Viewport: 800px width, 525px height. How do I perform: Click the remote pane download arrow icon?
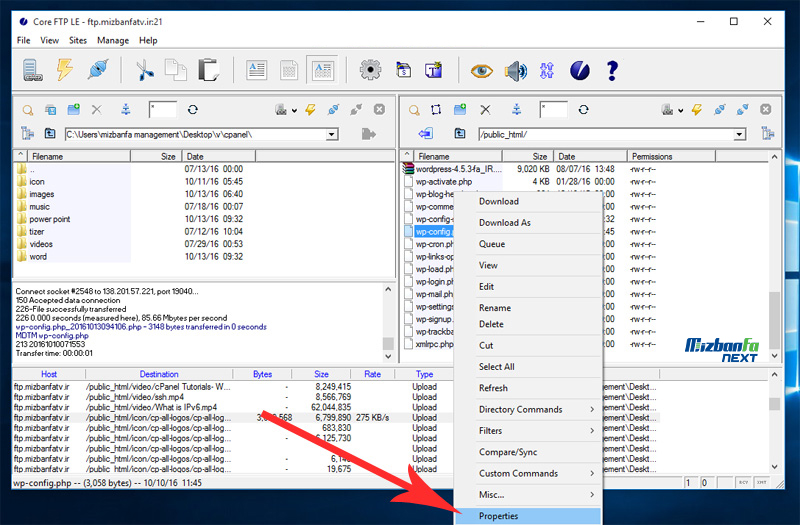tap(425, 134)
